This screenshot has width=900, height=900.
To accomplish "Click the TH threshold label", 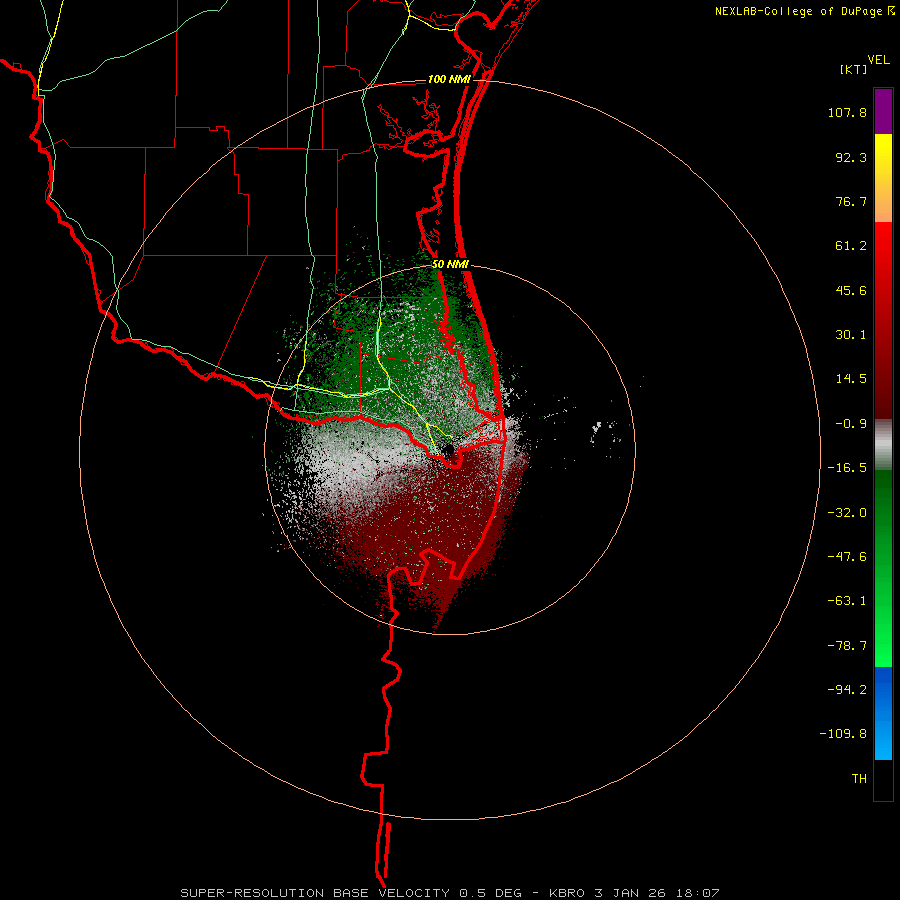I will coord(859,779).
